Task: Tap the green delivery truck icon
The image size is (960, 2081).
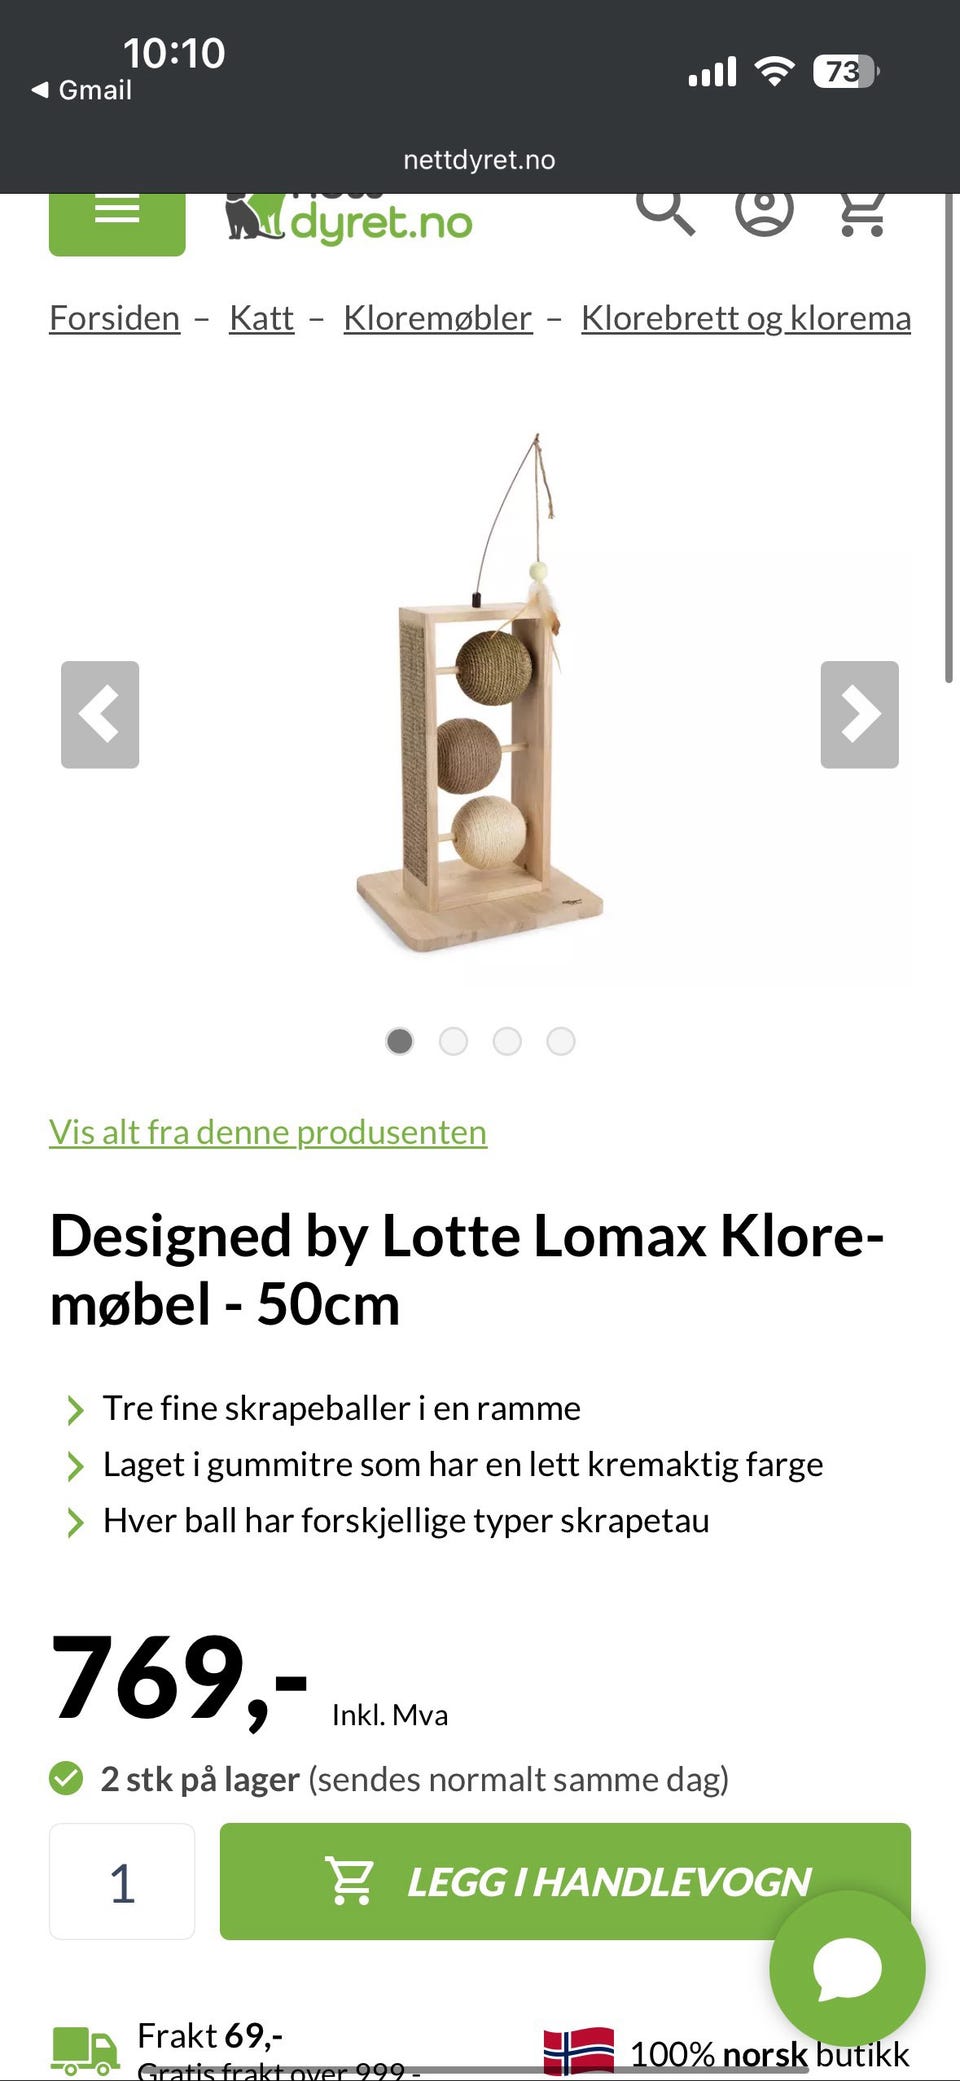Action: click(x=86, y=2052)
